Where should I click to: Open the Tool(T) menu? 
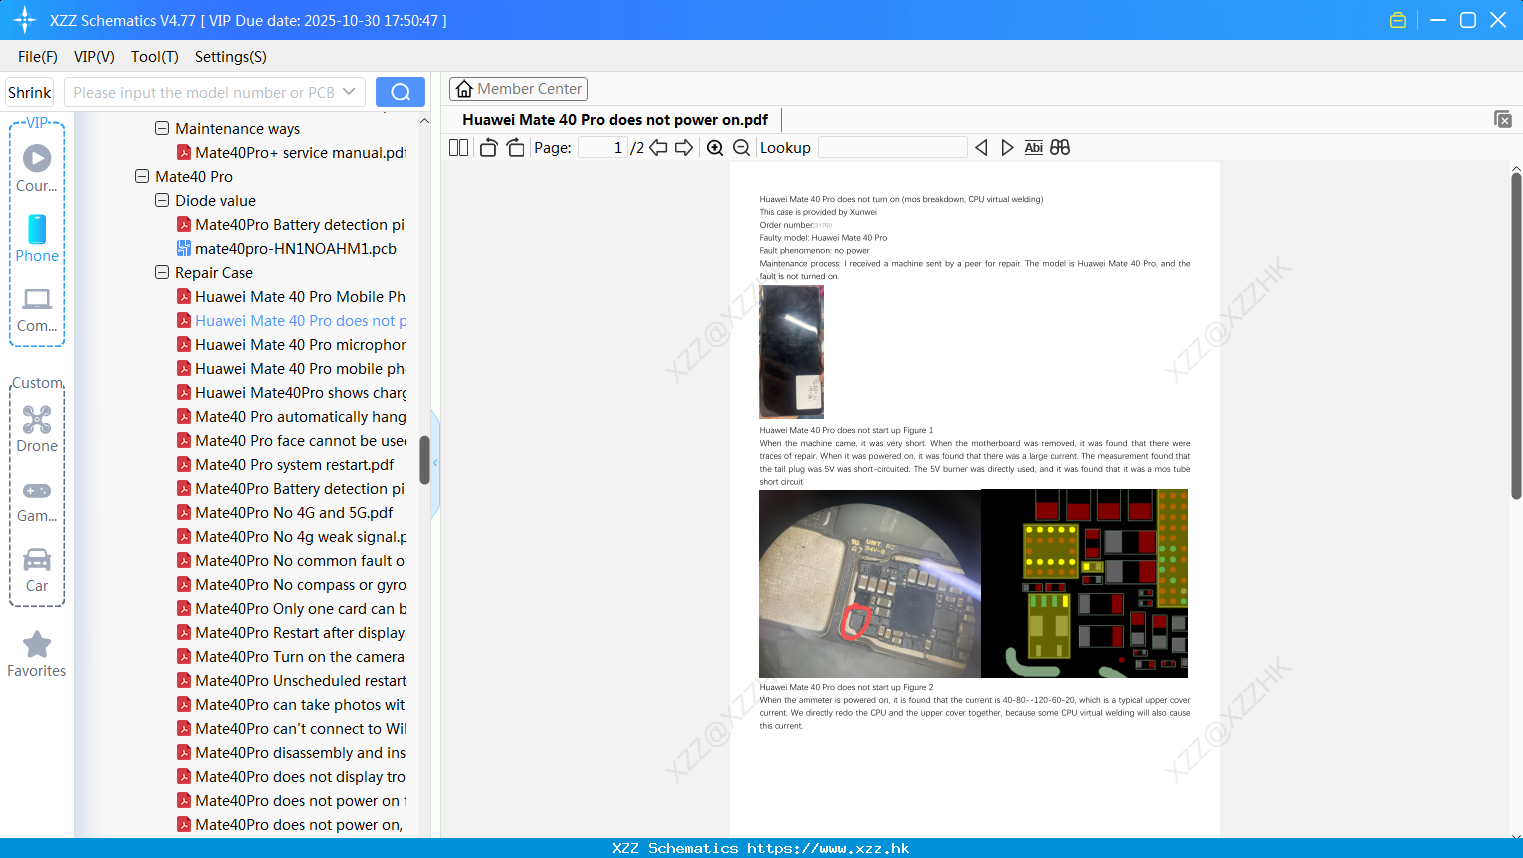155,57
